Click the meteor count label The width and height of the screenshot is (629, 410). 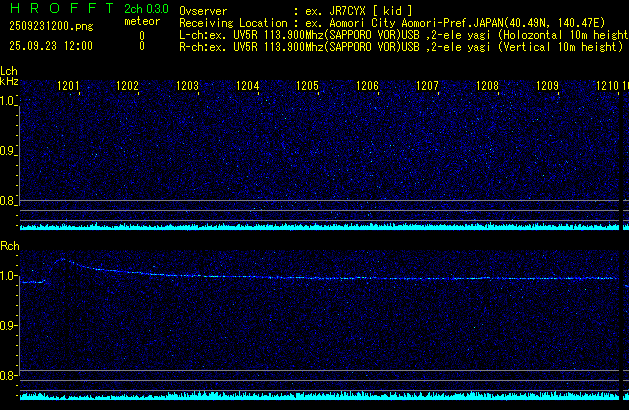(140, 22)
